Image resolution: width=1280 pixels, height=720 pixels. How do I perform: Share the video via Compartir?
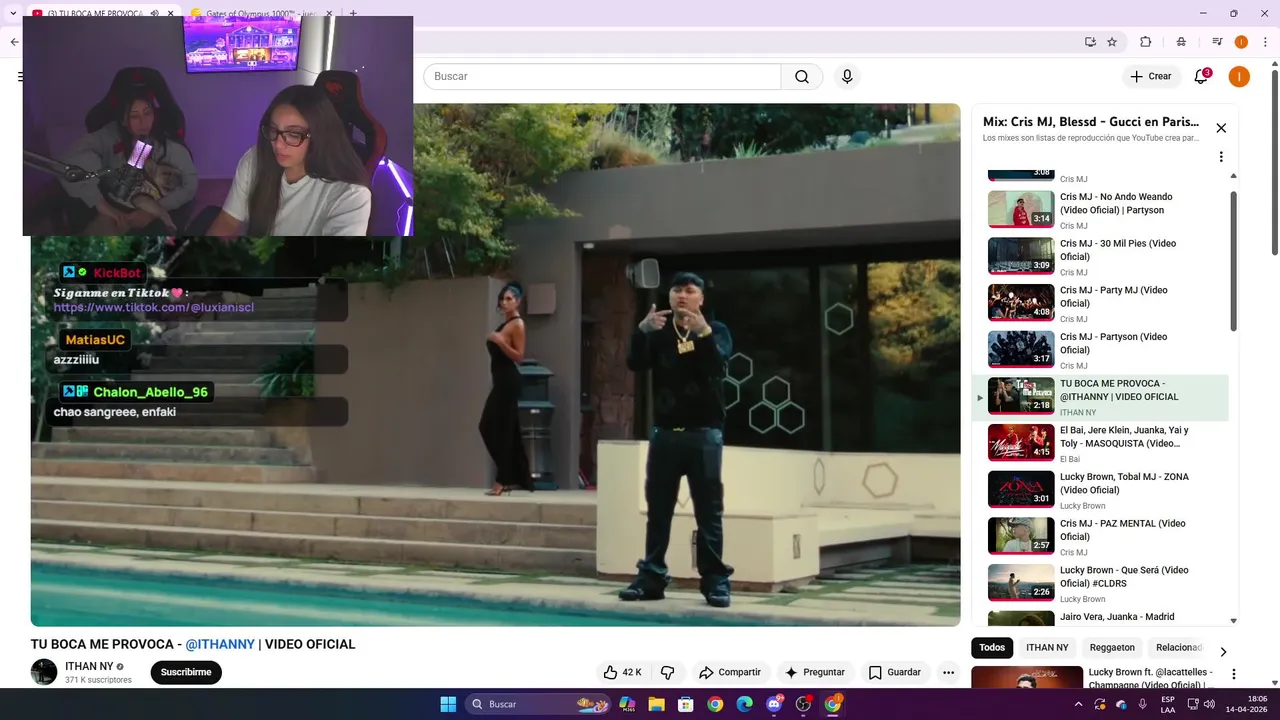(x=730, y=672)
